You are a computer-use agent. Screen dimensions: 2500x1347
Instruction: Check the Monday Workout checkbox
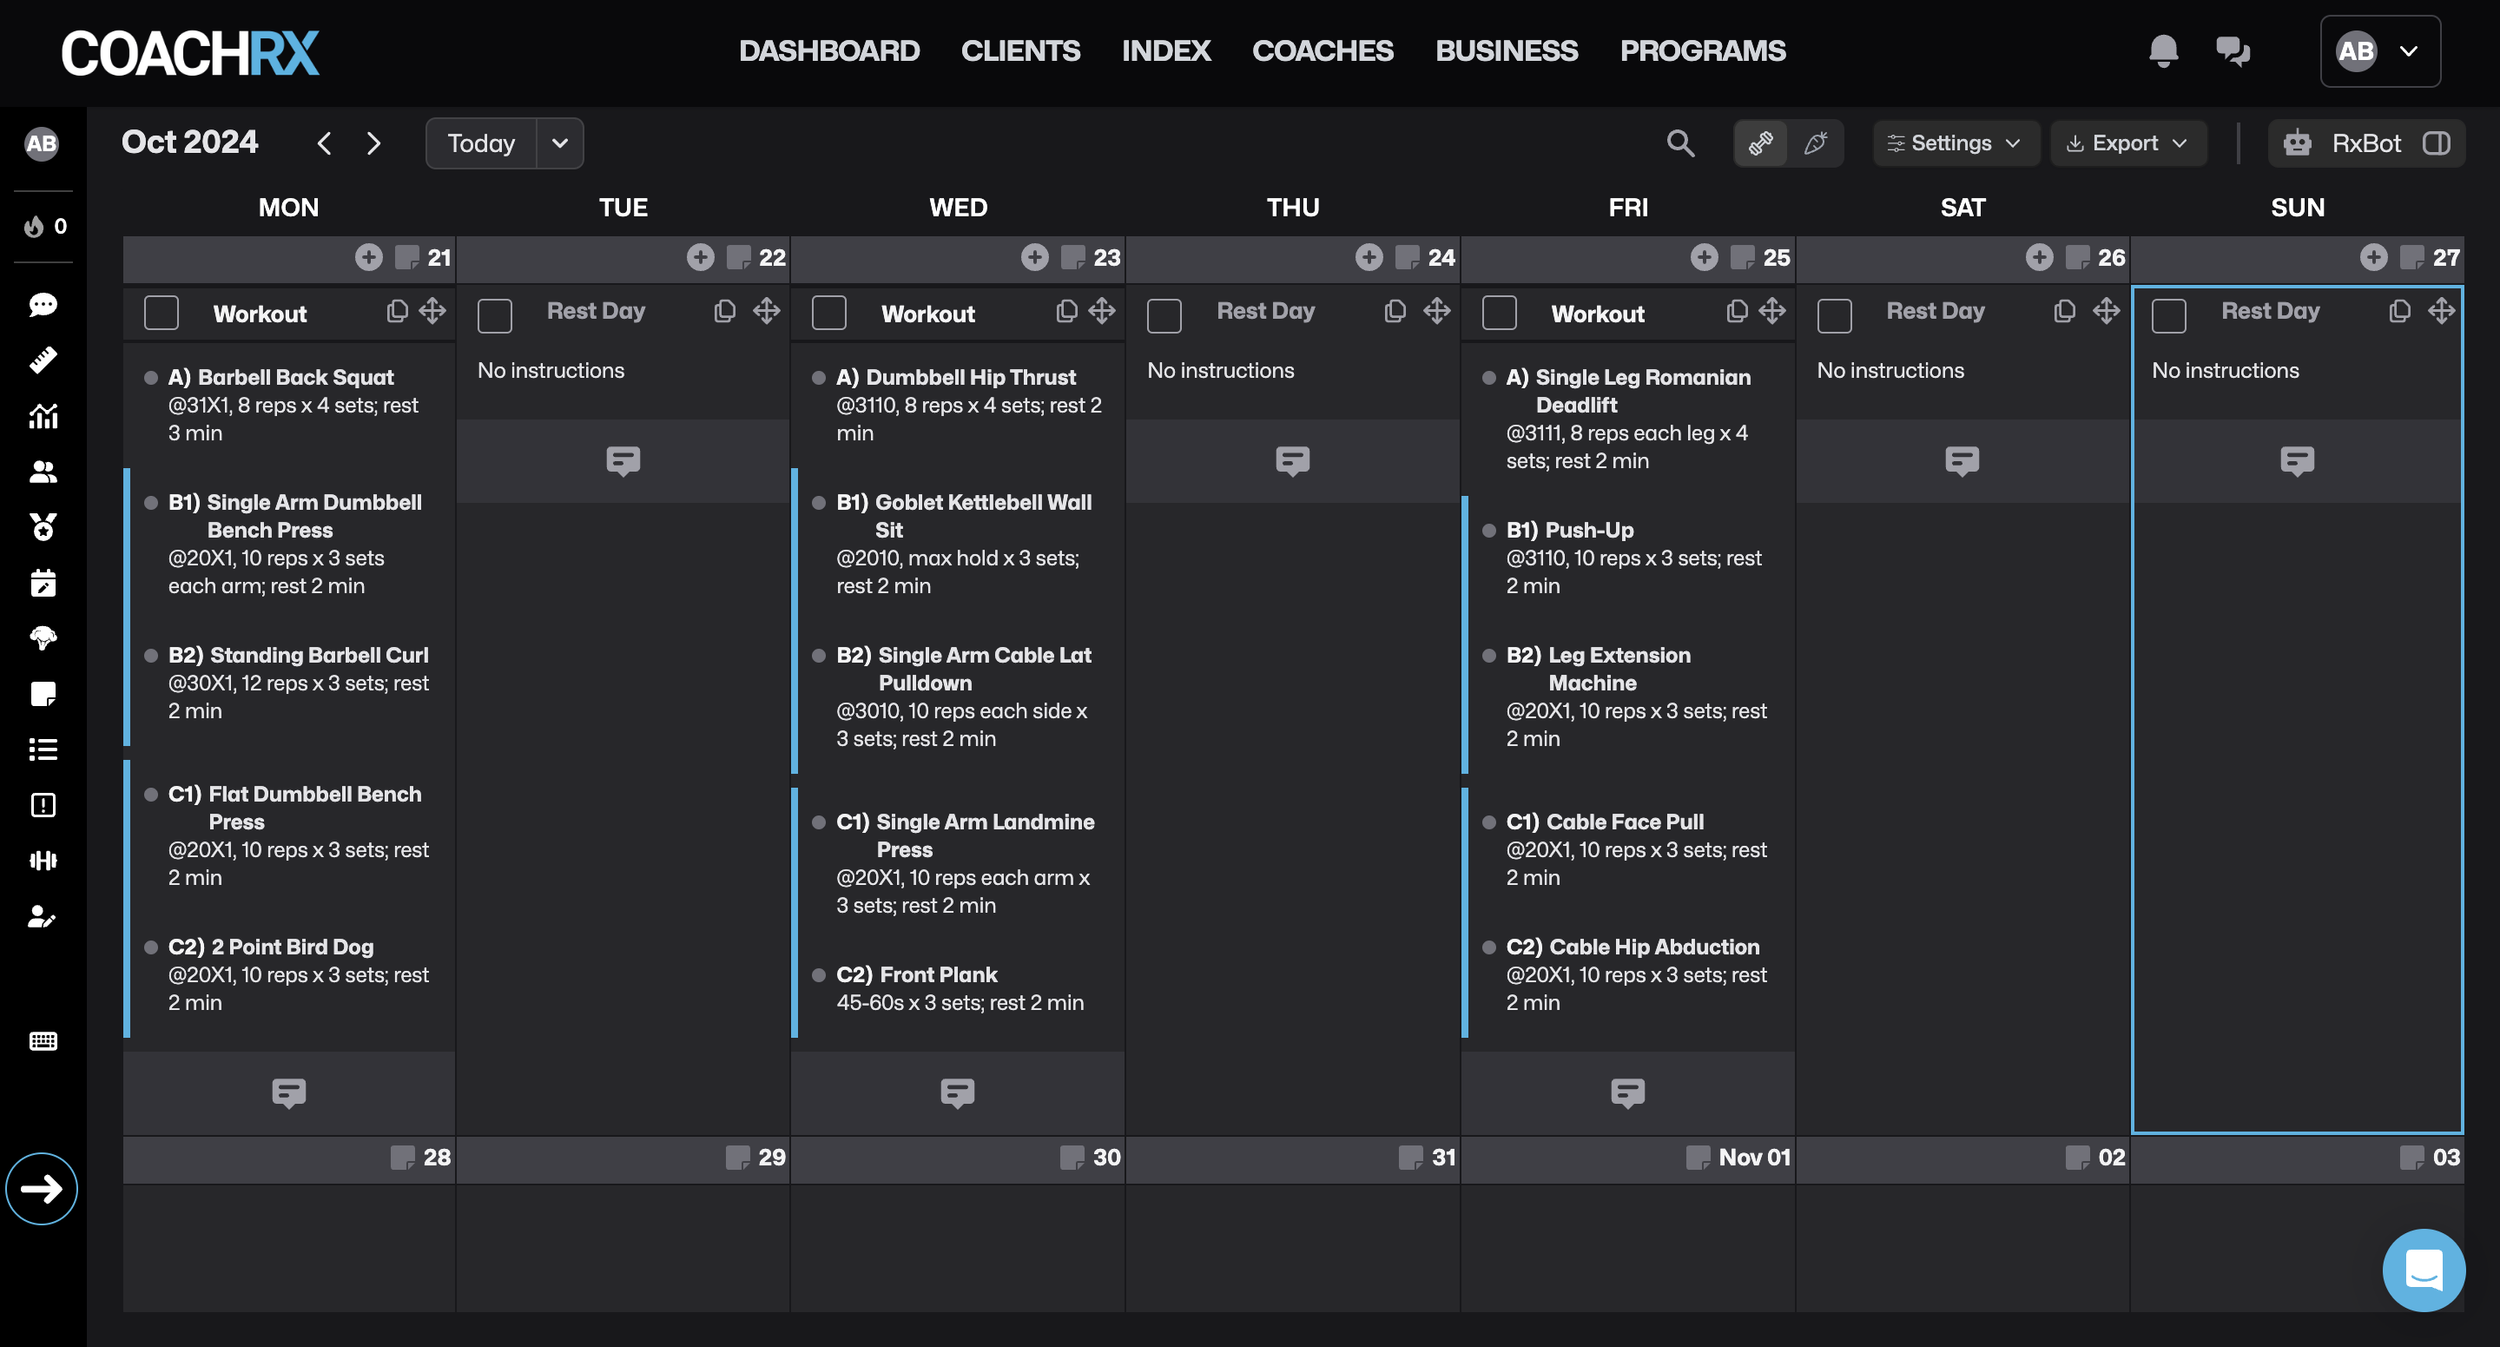coord(161,313)
